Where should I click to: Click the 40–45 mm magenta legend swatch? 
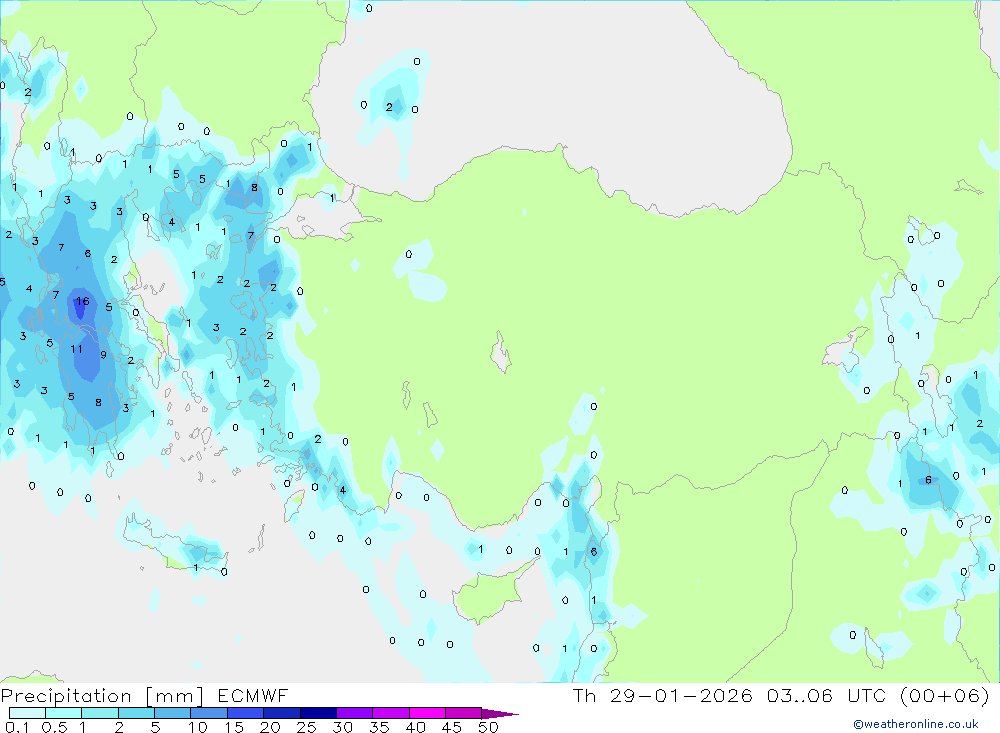coord(427,713)
